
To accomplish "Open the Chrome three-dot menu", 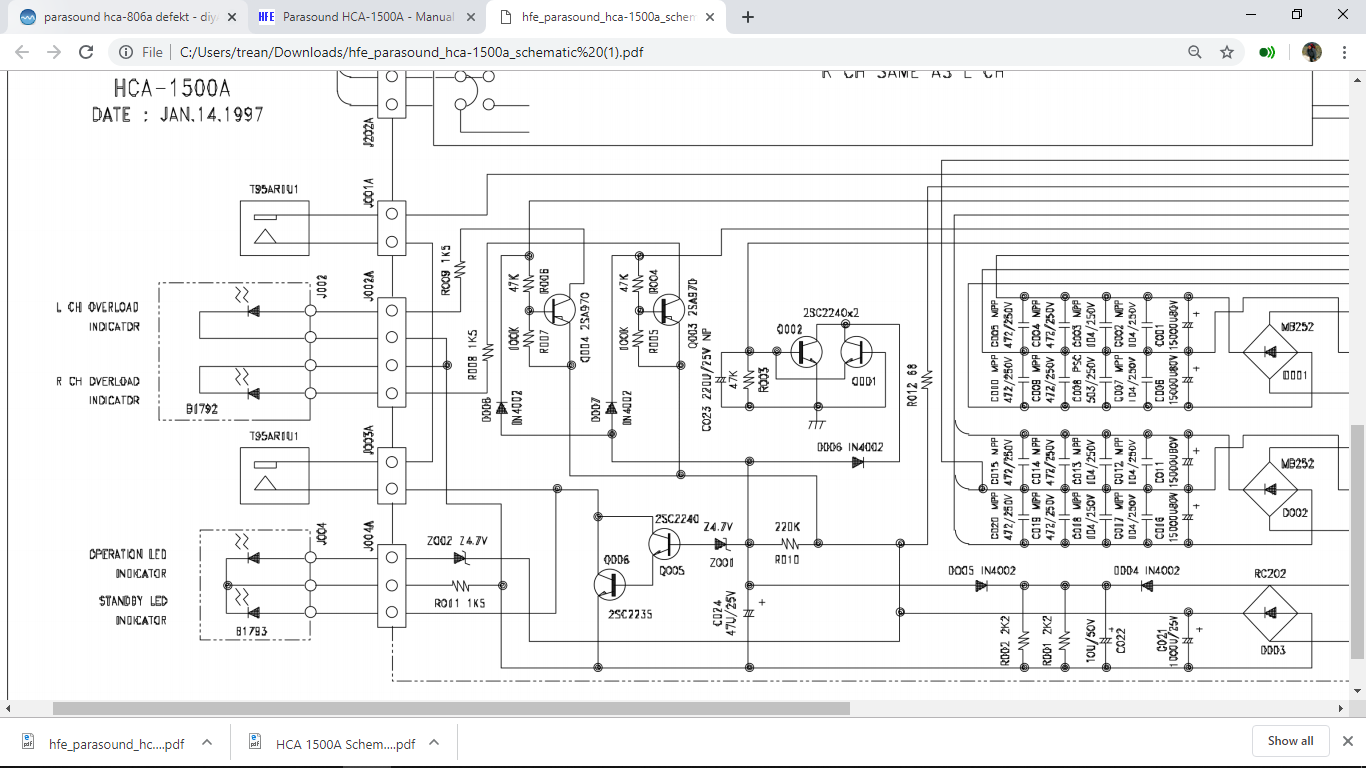I will pyautogui.click(x=1344, y=52).
